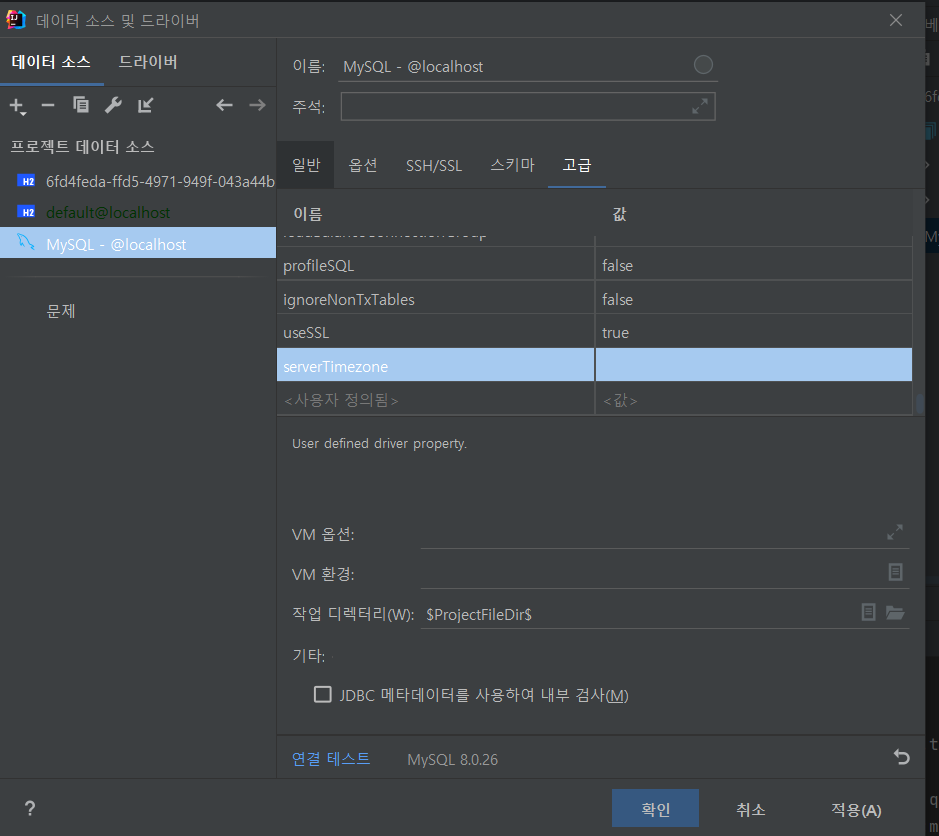
Task: Open the 스키마 tab
Action: (512, 165)
